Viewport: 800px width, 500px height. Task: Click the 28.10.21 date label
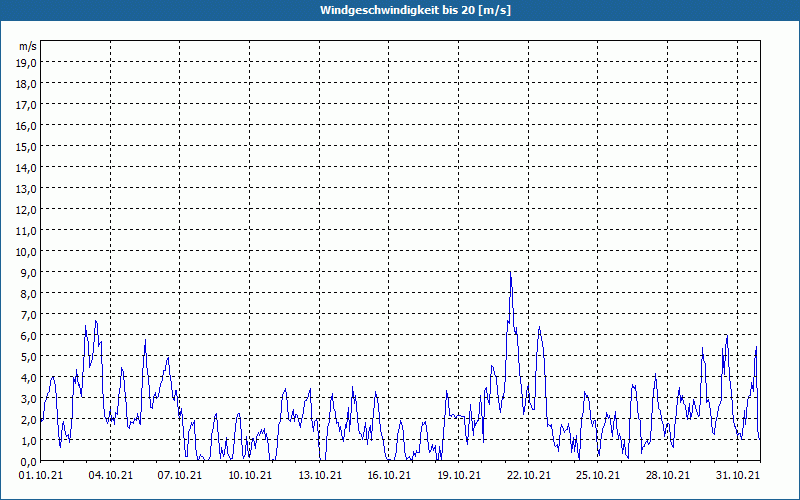(668, 475)
